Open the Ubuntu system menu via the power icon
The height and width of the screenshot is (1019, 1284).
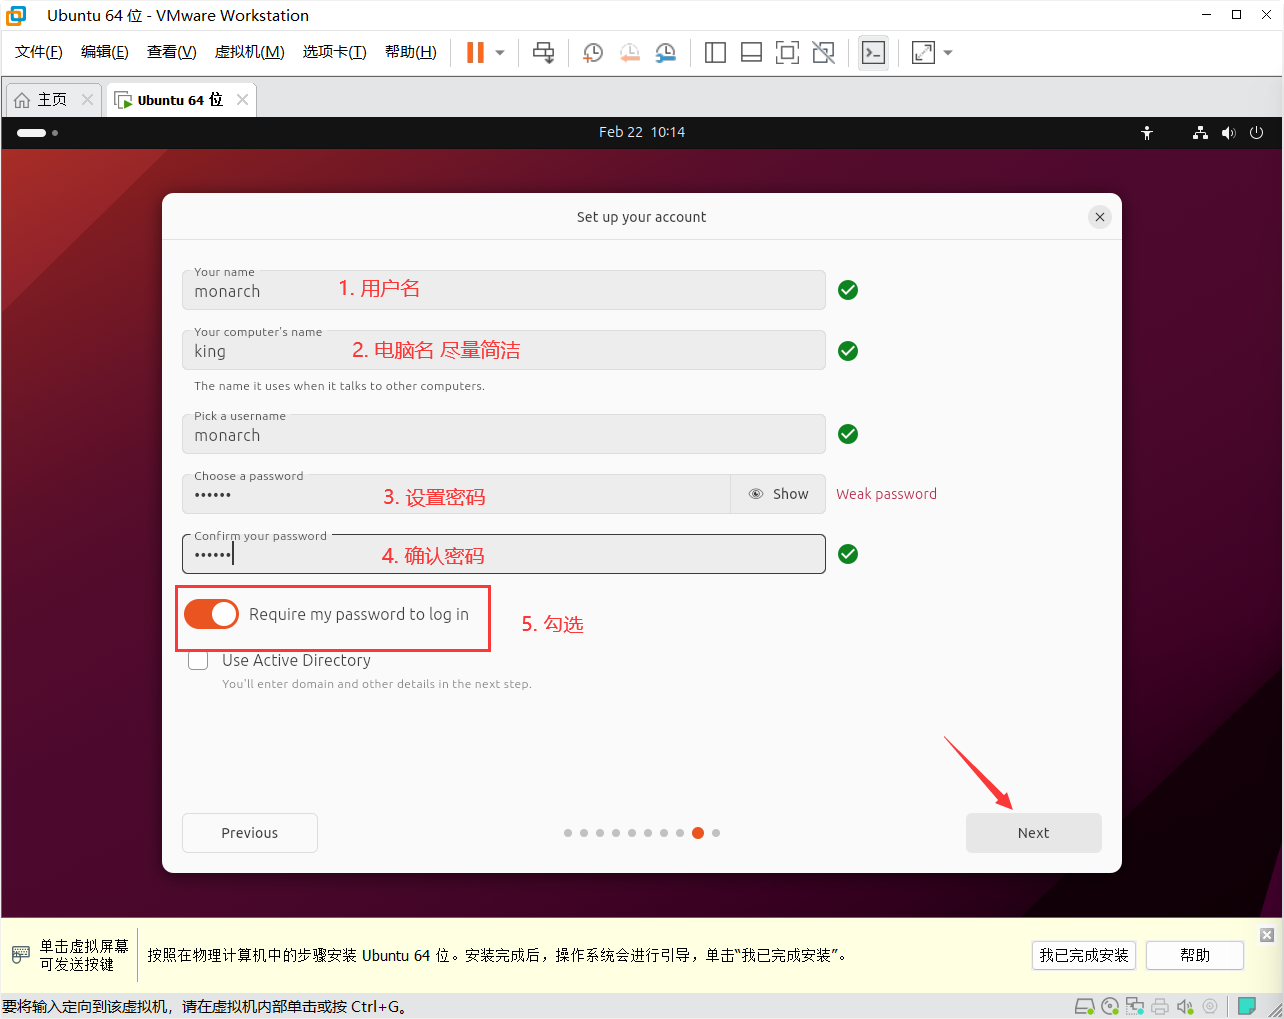[1257, 132]
